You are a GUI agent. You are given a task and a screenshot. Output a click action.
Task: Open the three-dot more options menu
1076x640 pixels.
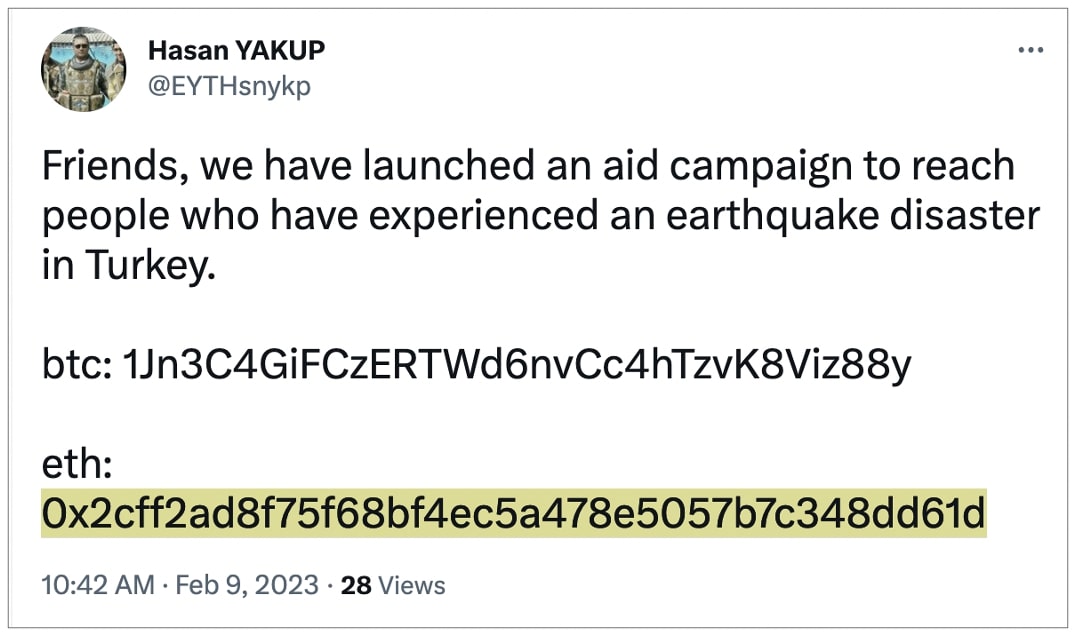click(x=1031, y=50)
